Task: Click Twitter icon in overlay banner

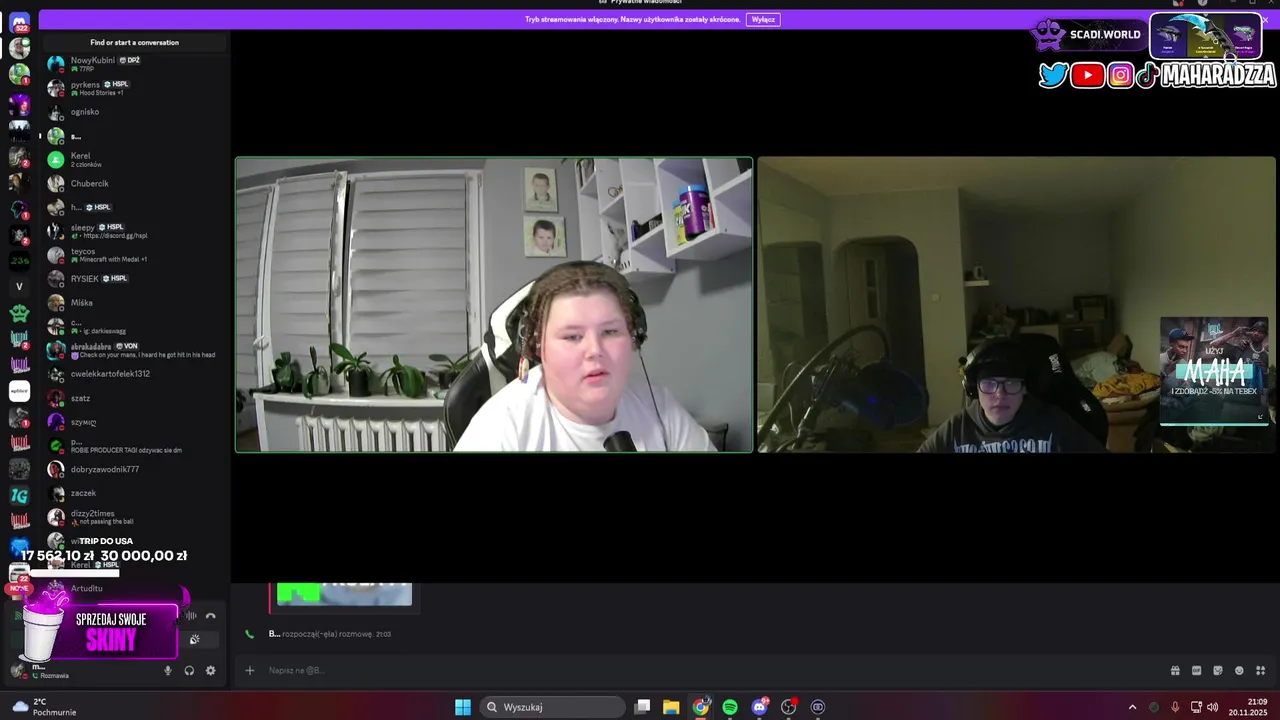Action: click(x=1053, y=75)
